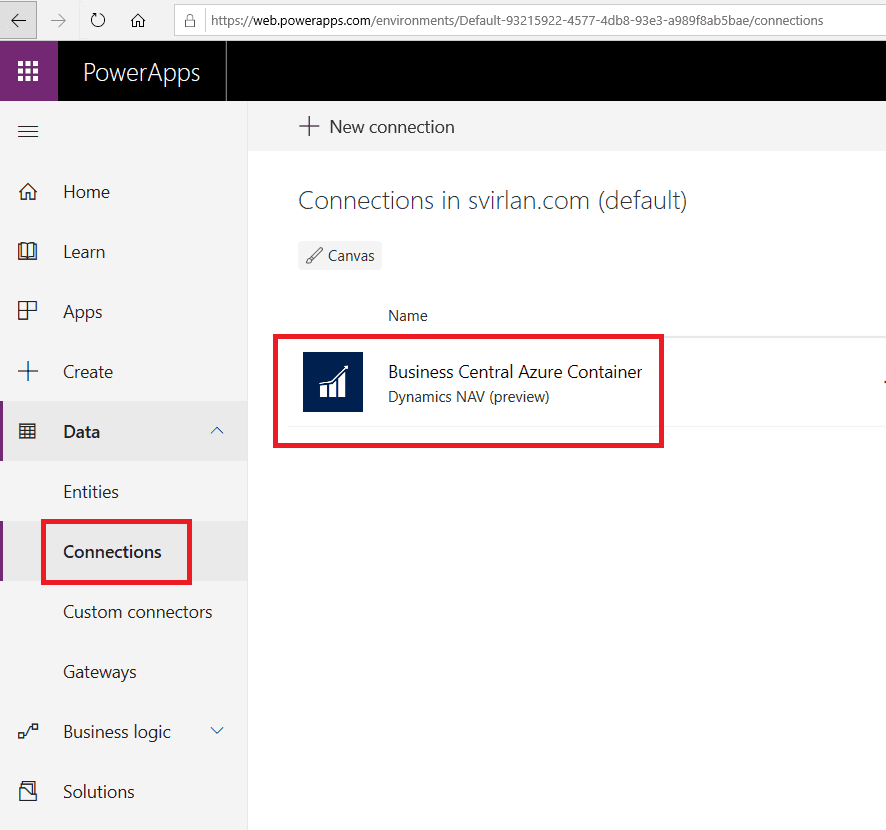Click the browser back arrow
886x830 pixels.
coord(19,21)
